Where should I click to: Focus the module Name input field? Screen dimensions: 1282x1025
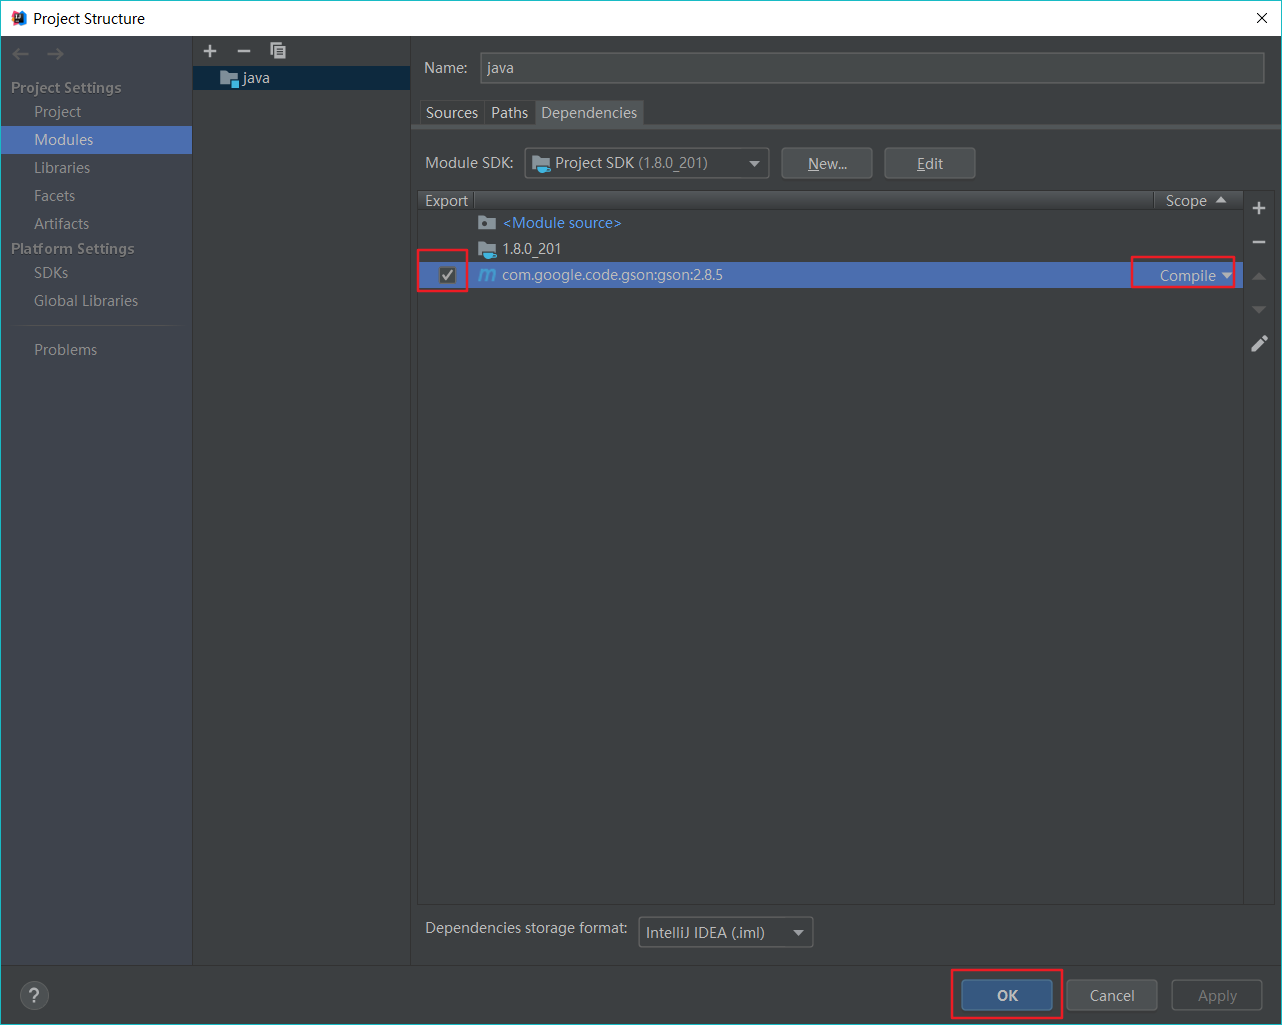872,68
